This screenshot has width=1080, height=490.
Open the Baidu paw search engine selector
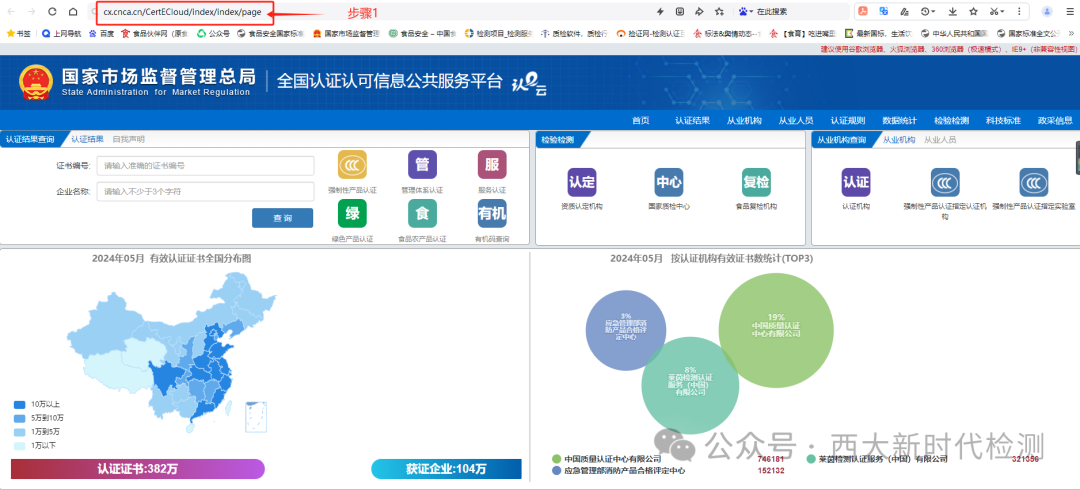pyautogui.click(x=746, y=12)
